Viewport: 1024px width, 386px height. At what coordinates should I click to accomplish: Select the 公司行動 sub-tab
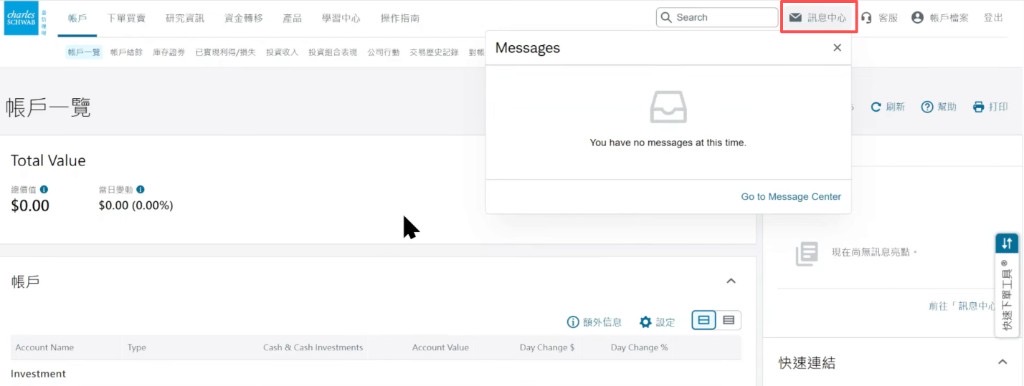click(383, 52)
